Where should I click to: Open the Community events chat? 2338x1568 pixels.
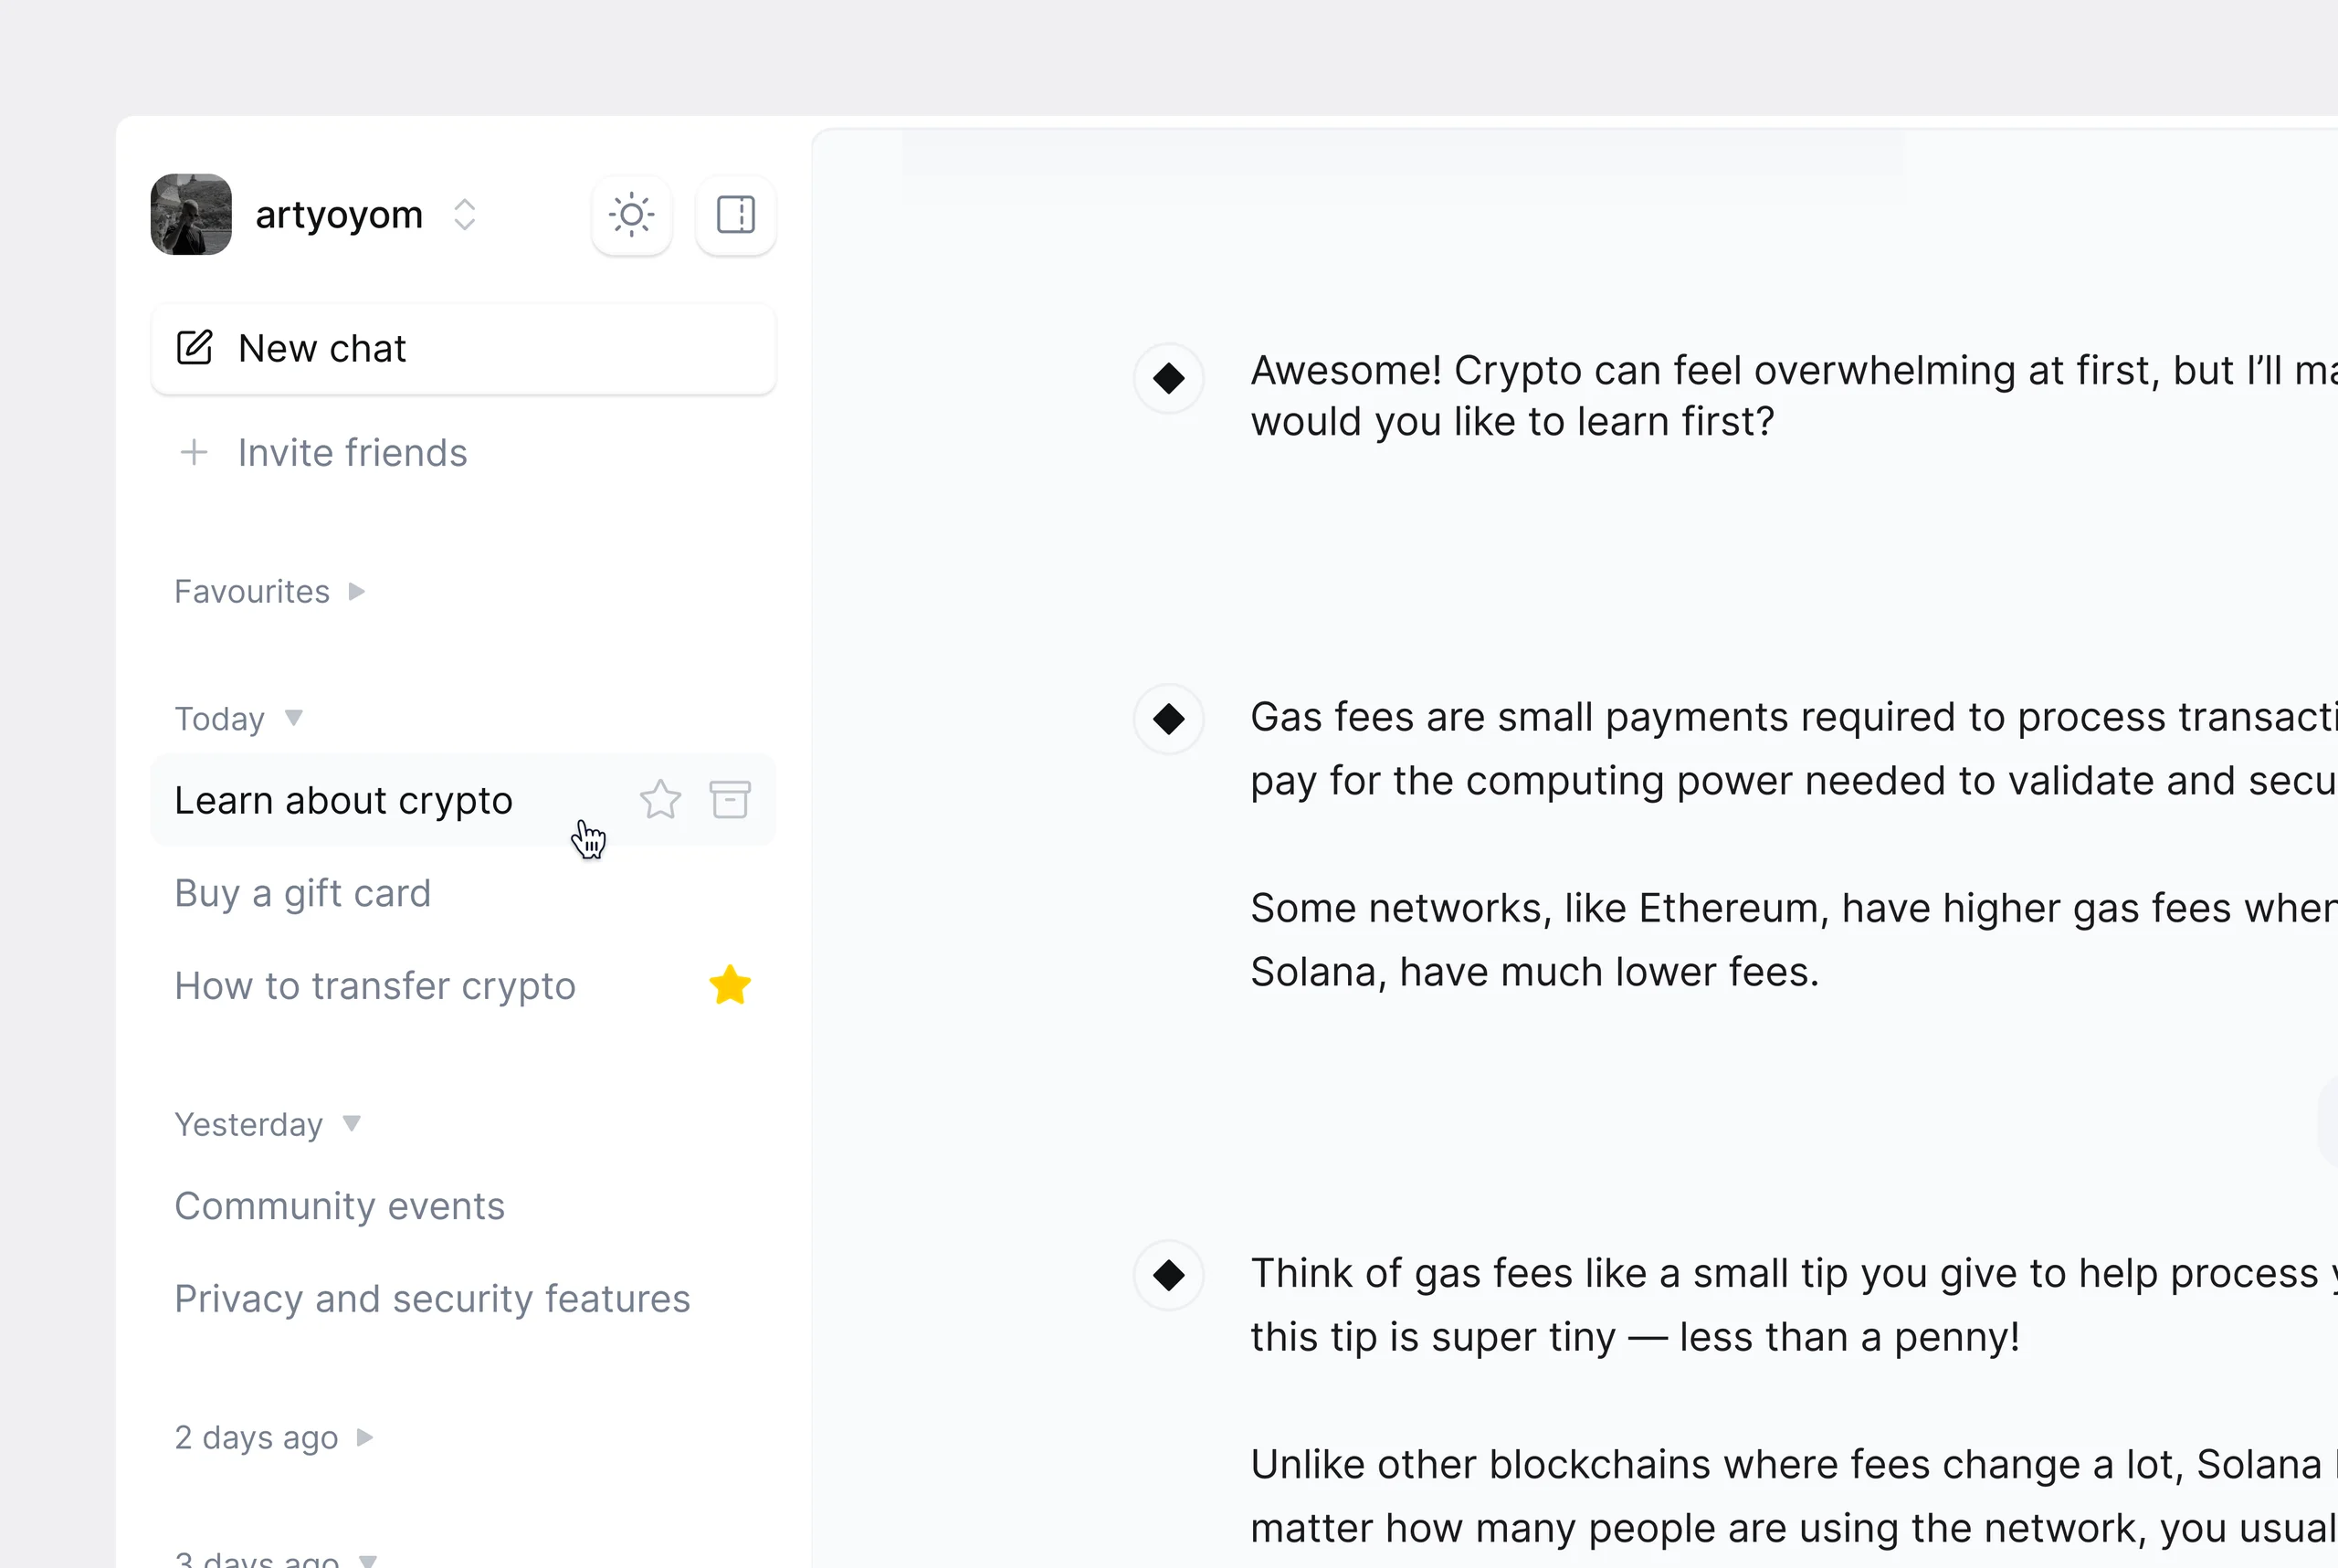pyautogui.click(x=339, y=1206)
